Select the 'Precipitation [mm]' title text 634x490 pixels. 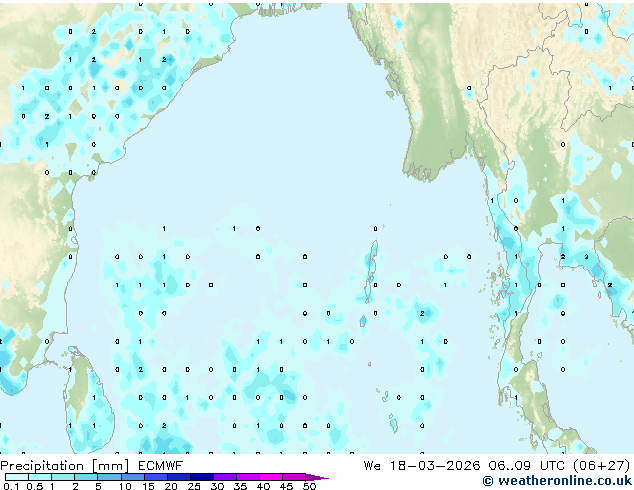65,466
